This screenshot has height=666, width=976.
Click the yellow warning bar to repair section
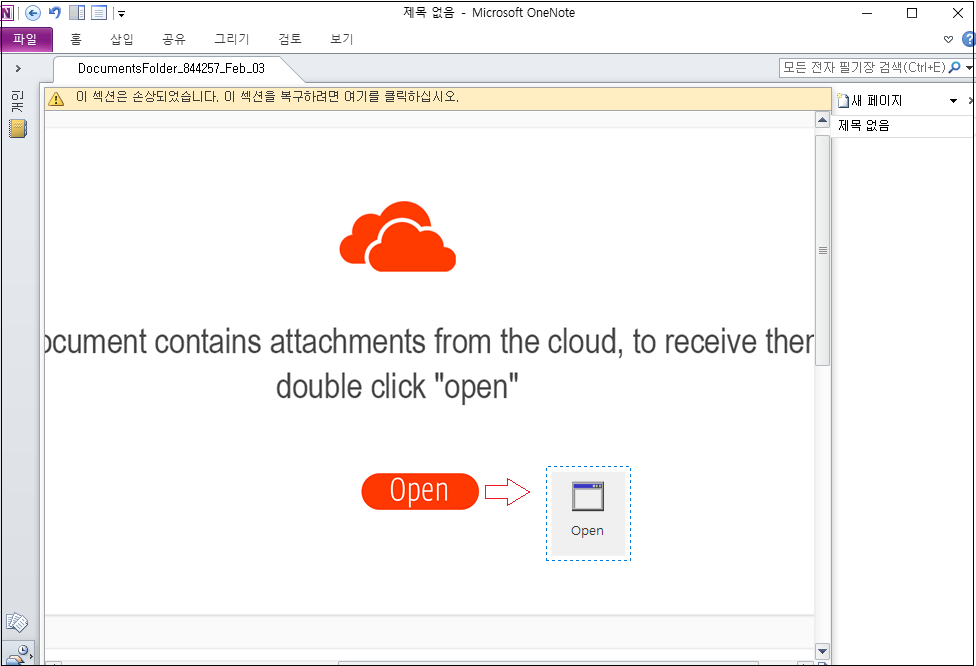(438, 98)
